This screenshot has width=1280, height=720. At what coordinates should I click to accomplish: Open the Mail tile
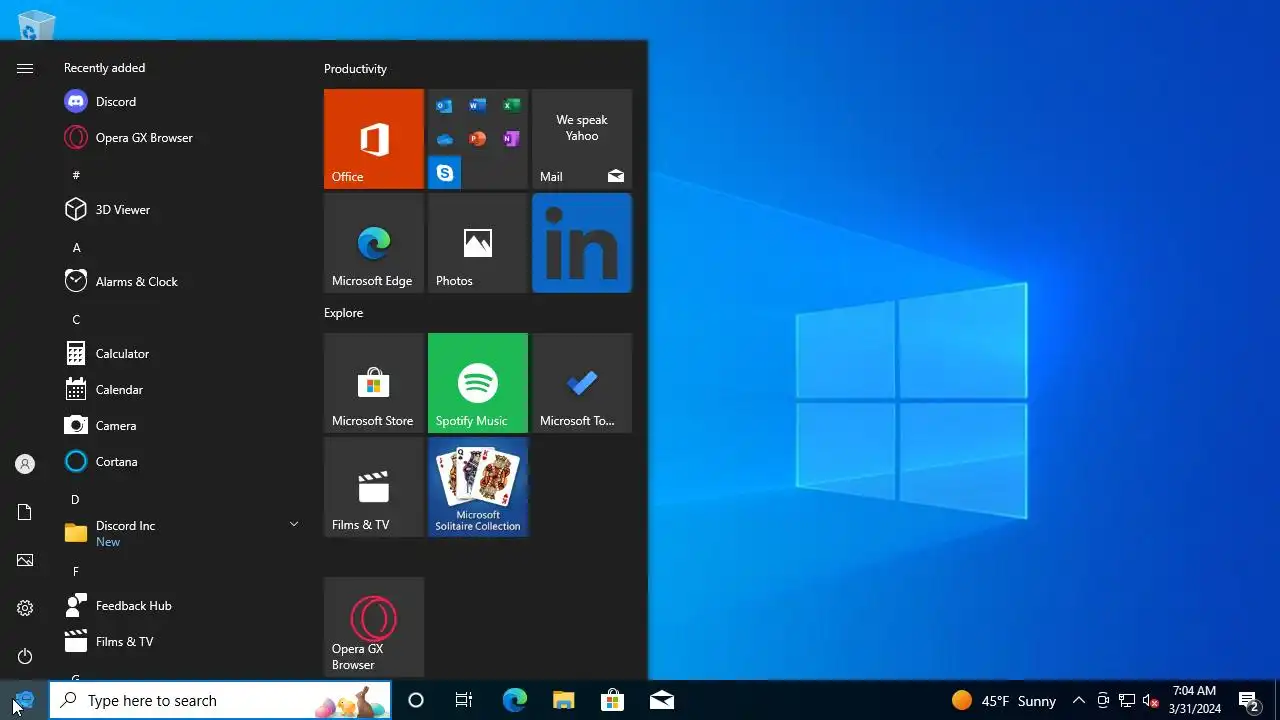(582, 139)
